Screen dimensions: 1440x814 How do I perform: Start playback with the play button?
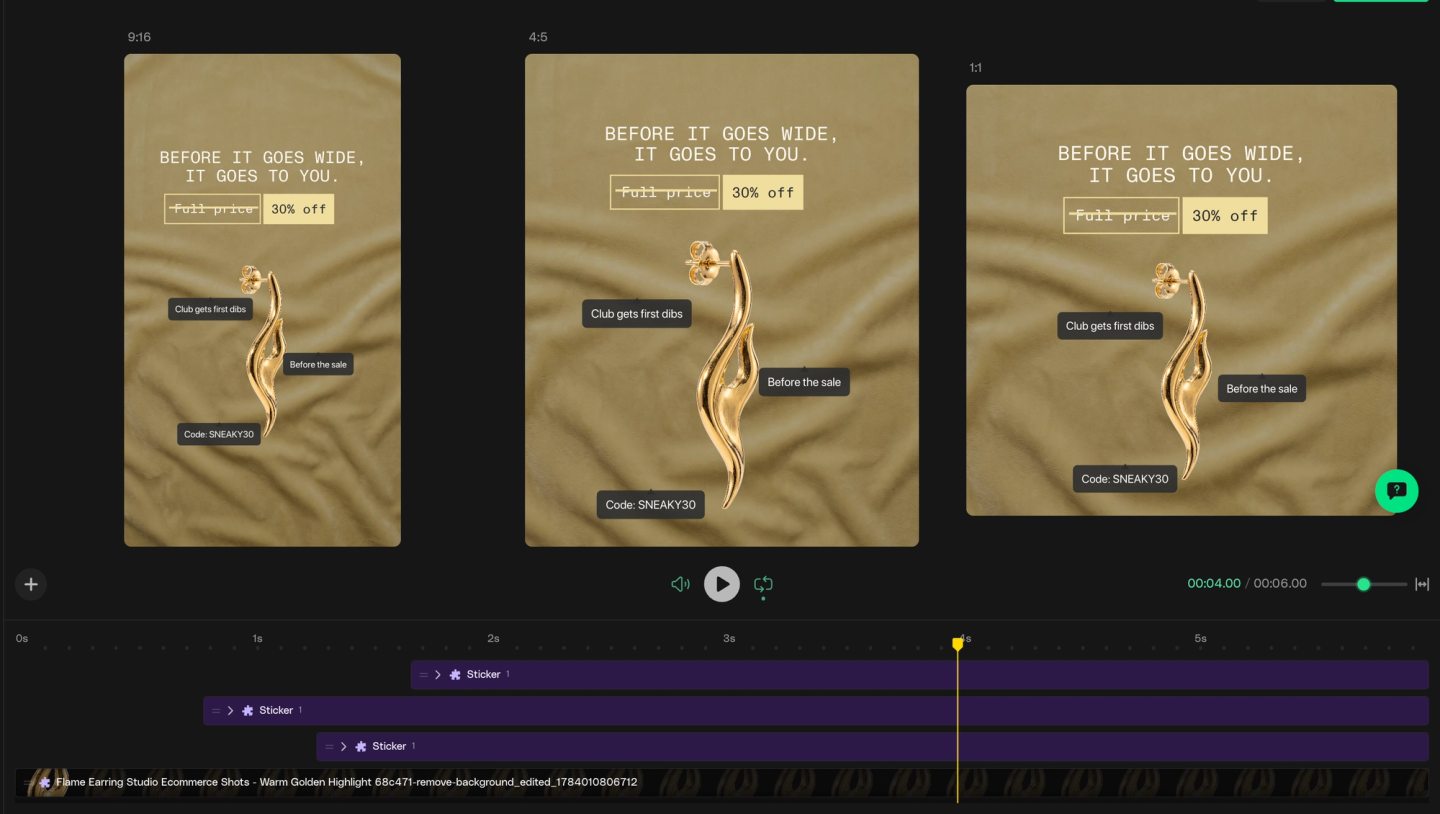coord(722,584)
